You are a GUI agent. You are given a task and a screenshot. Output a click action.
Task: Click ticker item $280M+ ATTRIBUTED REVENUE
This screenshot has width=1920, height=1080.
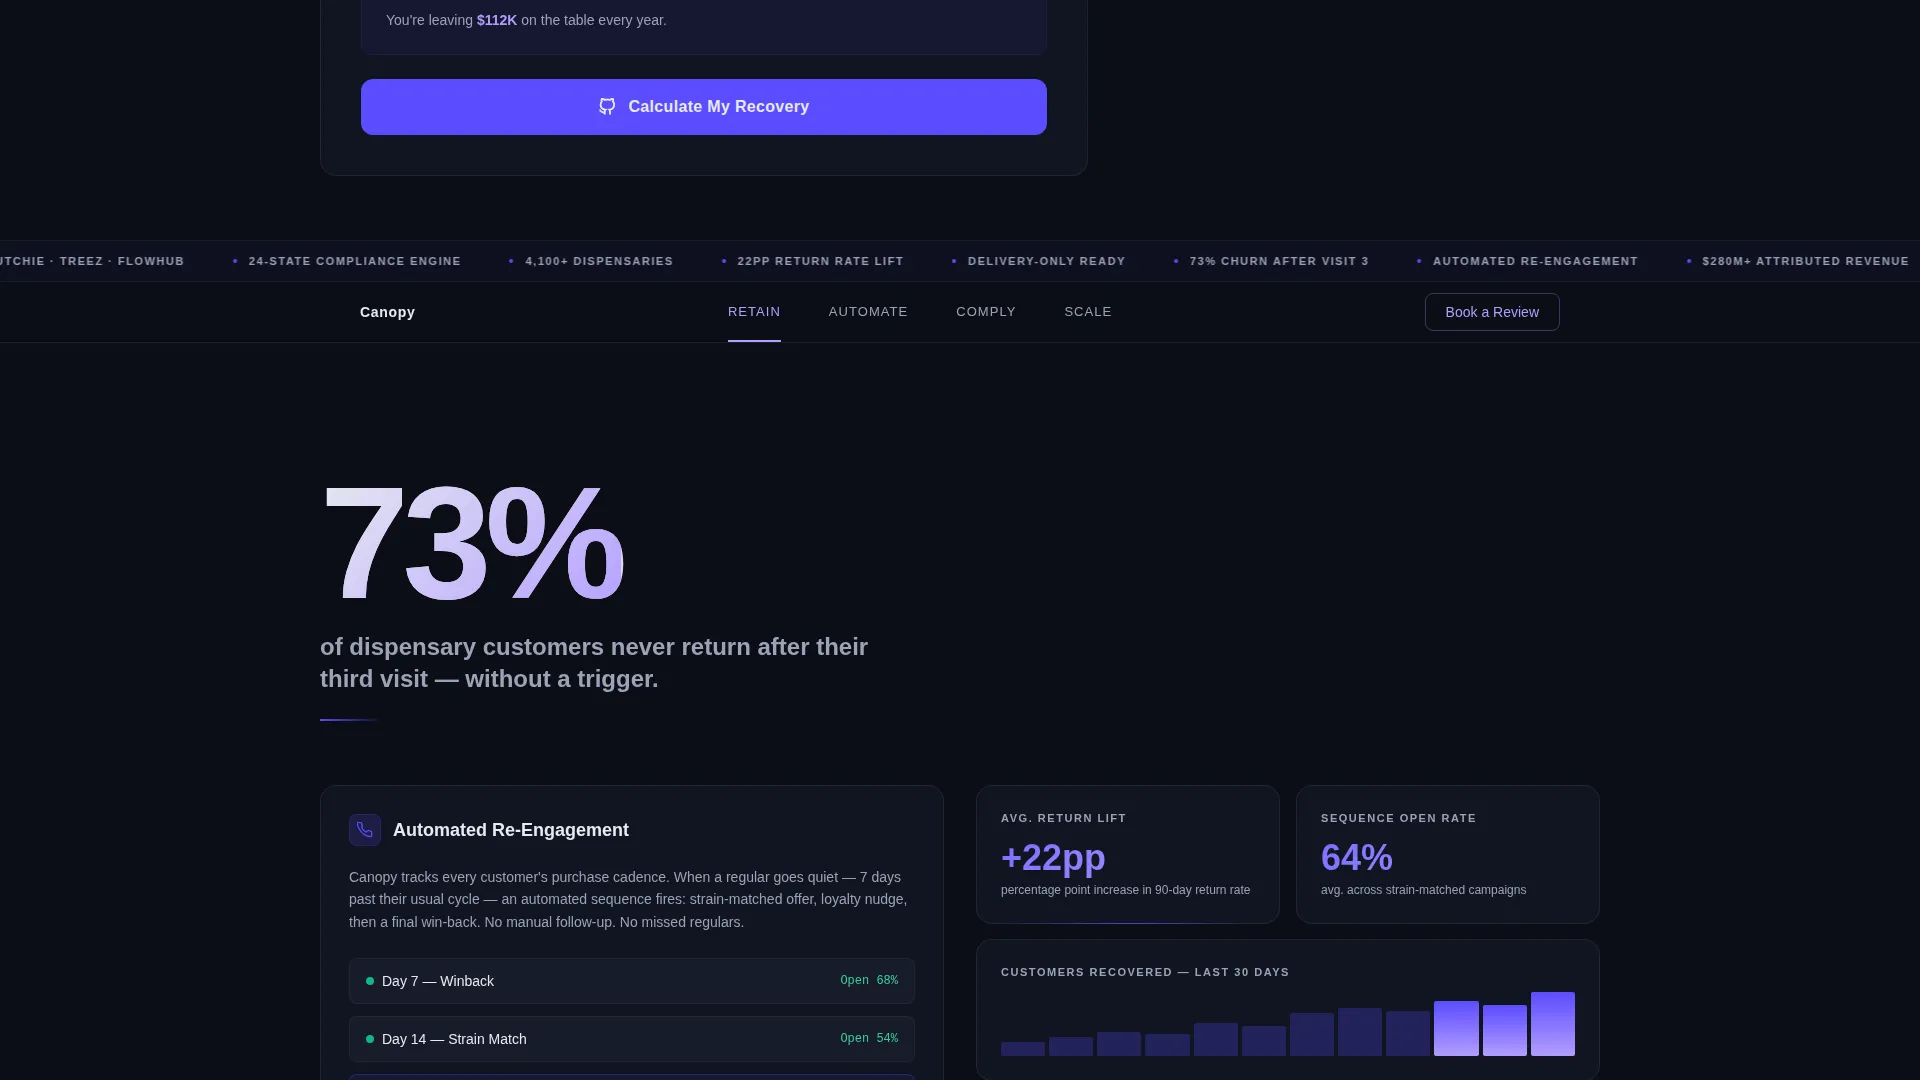[1805, 261]
